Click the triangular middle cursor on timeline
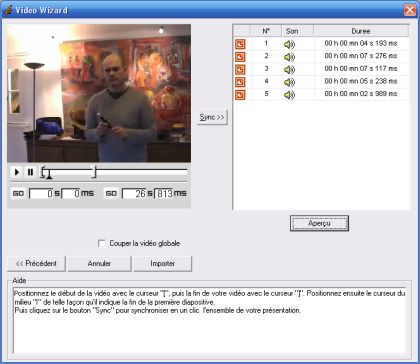The height and width of the screenshot is (364, 420). tap(49, 175)
